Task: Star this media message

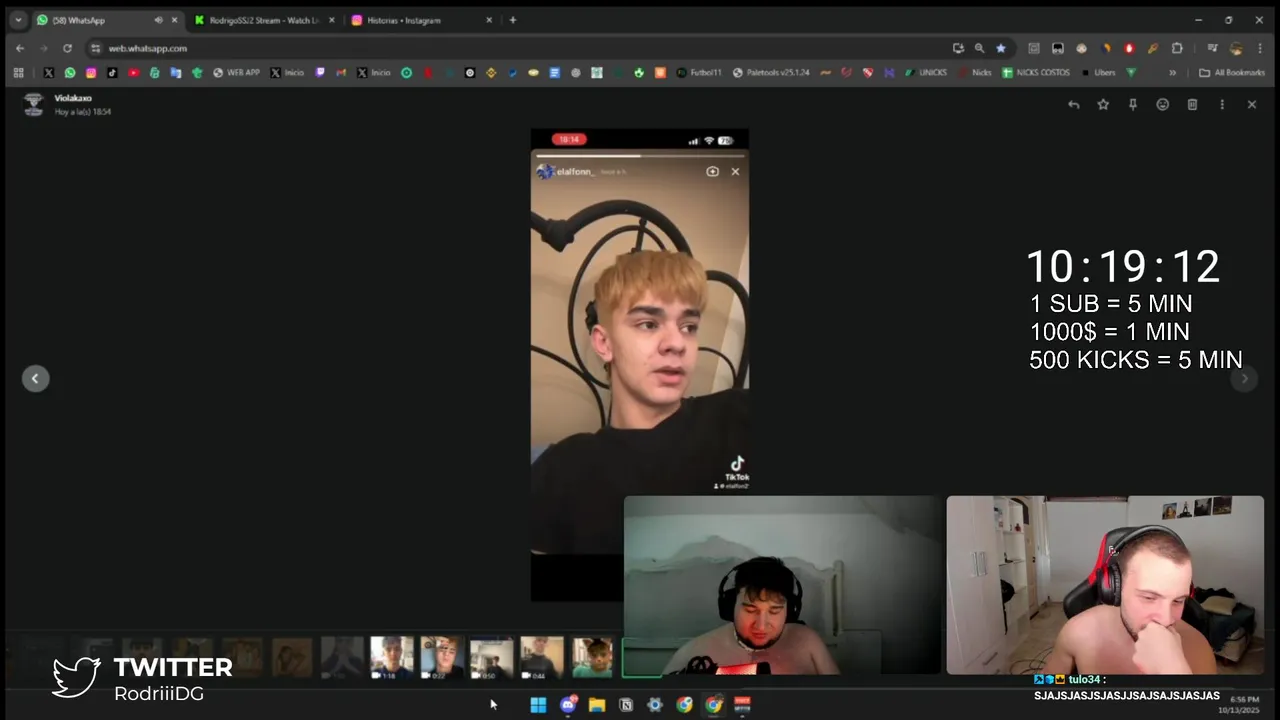Action: point(1103,104)
